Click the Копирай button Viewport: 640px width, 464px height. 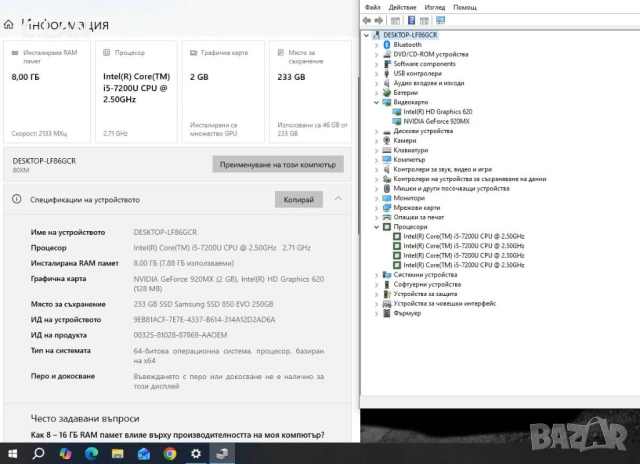[x=299, y=200]
